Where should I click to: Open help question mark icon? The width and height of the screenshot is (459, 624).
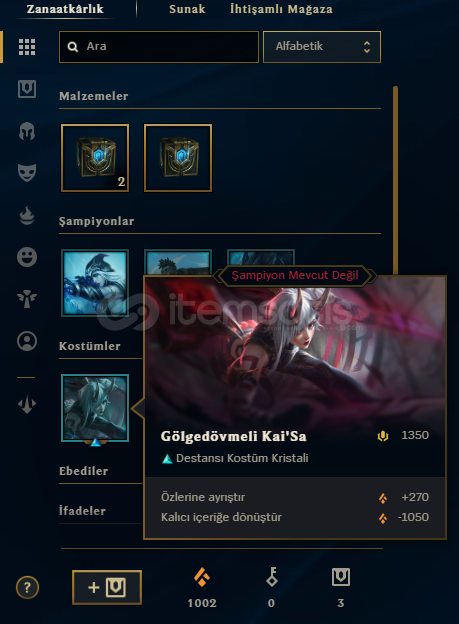(27, 587)
